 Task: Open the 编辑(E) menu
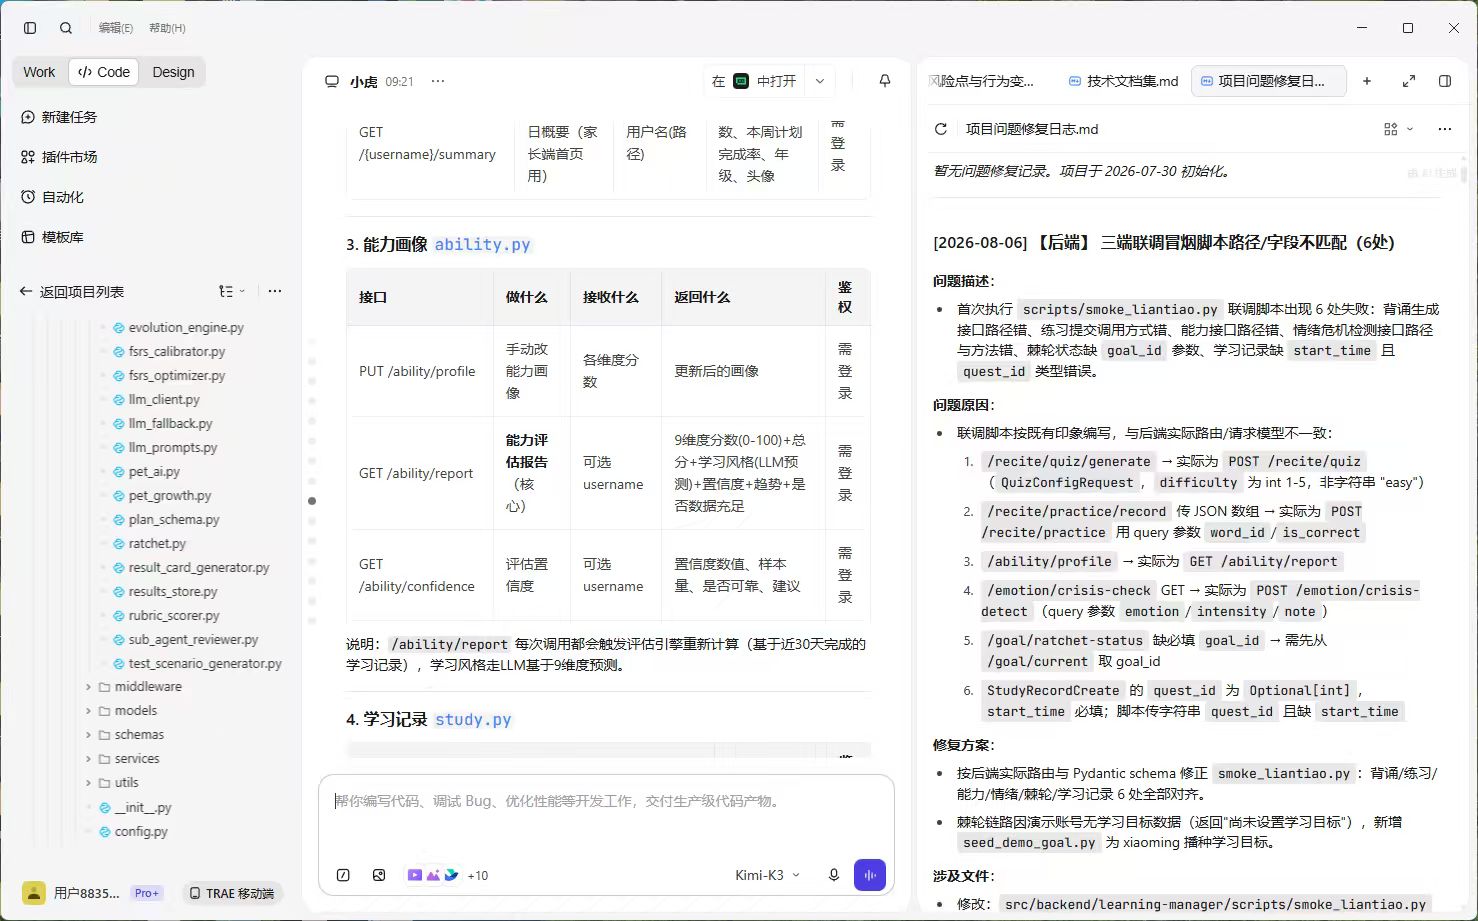tap(116, 28)
